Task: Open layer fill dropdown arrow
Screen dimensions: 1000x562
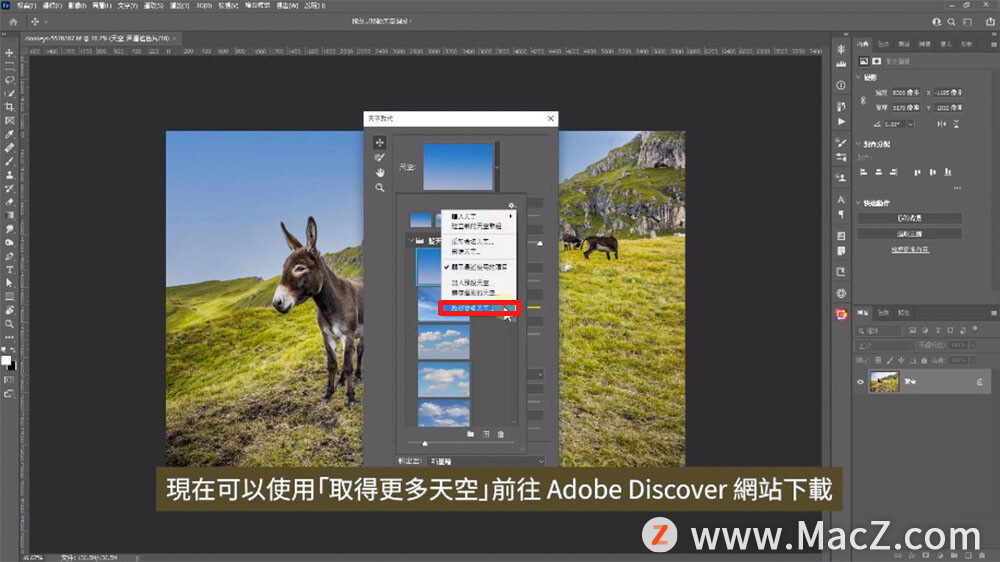Action: pyautogui.click(x=973, y=360)
